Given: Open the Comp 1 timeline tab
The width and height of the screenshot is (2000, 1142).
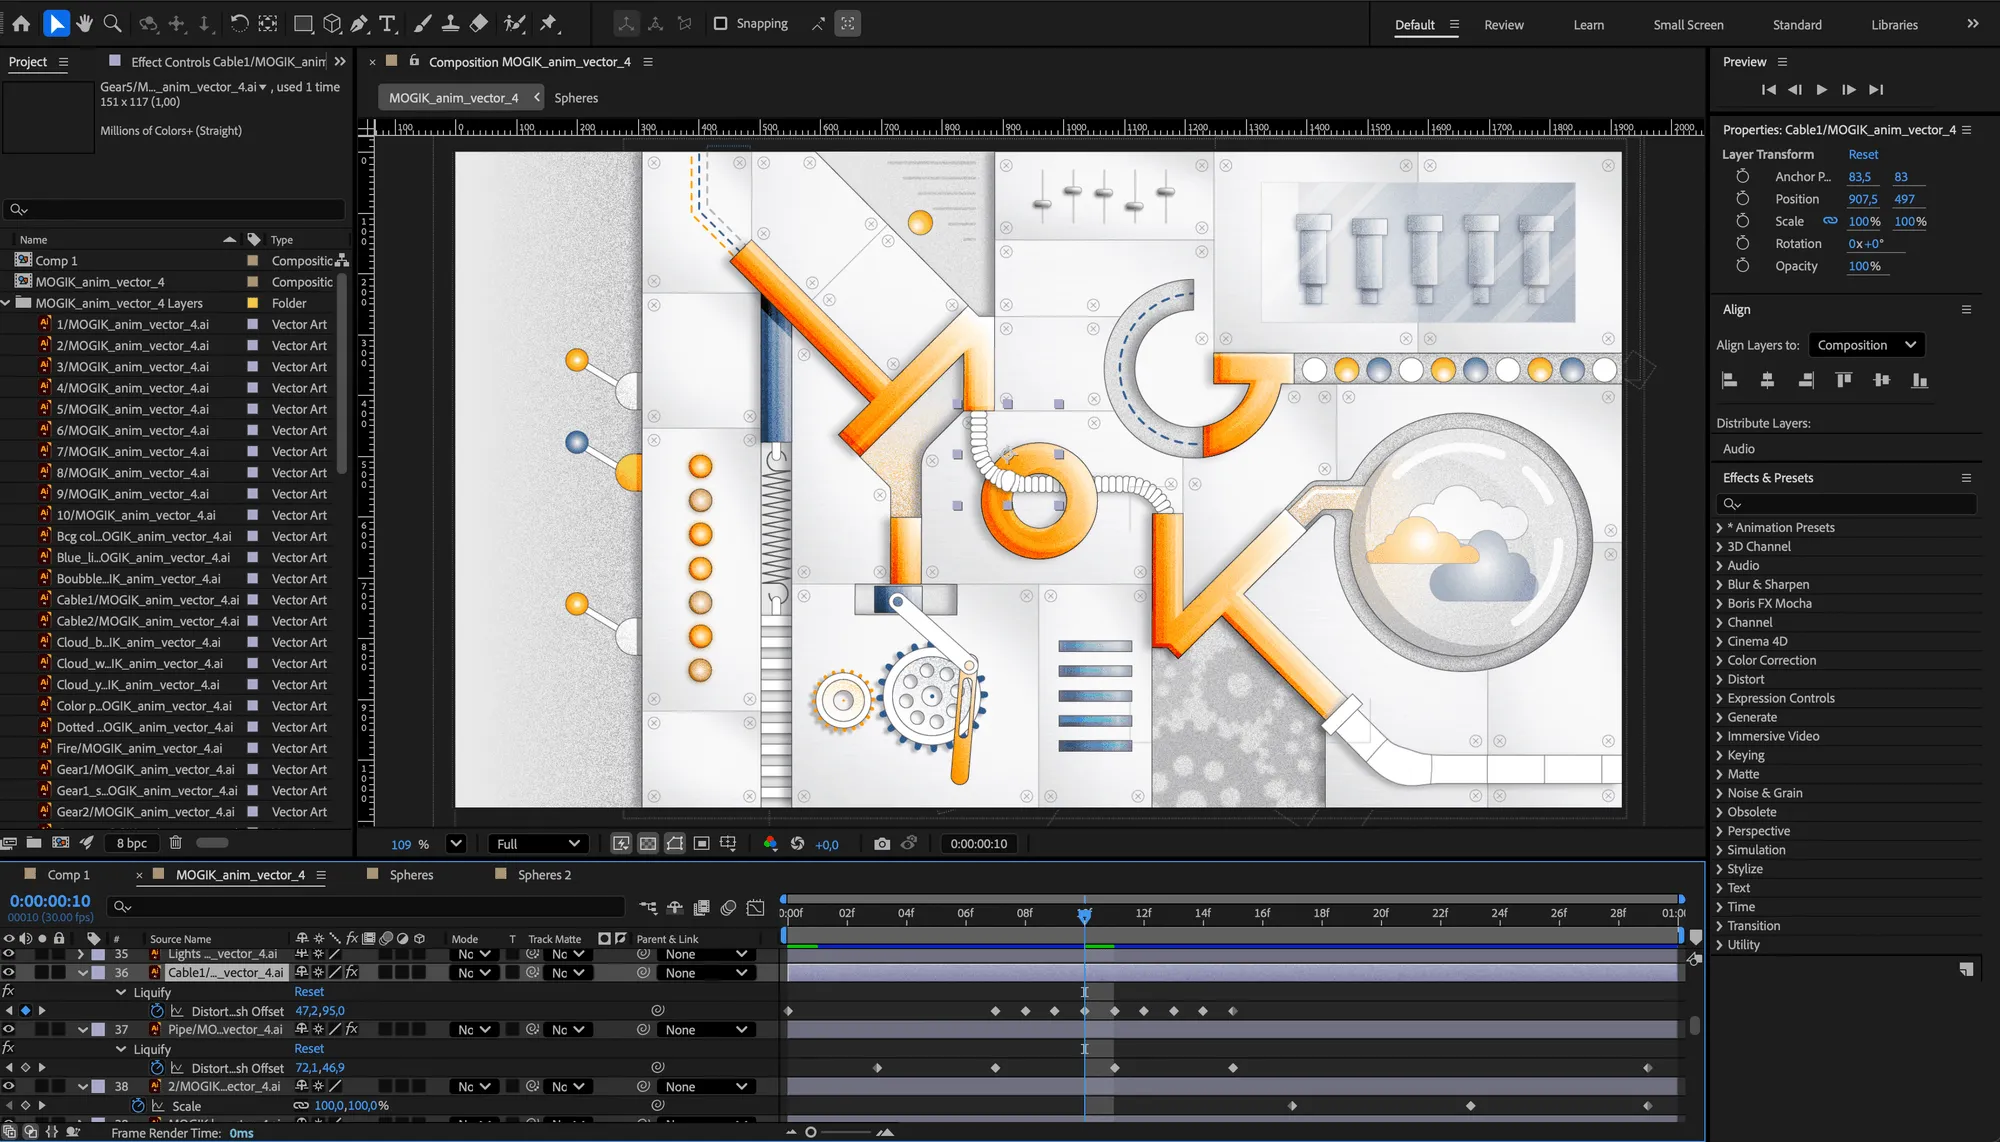Looking at the screenshot, I should [x=68, y=875].
